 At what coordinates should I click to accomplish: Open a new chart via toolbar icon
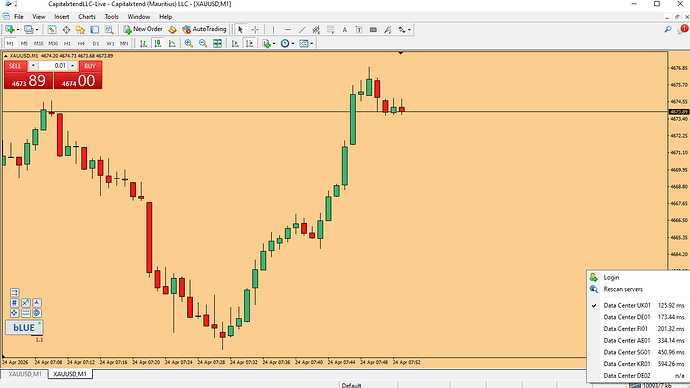click(9, 29)
